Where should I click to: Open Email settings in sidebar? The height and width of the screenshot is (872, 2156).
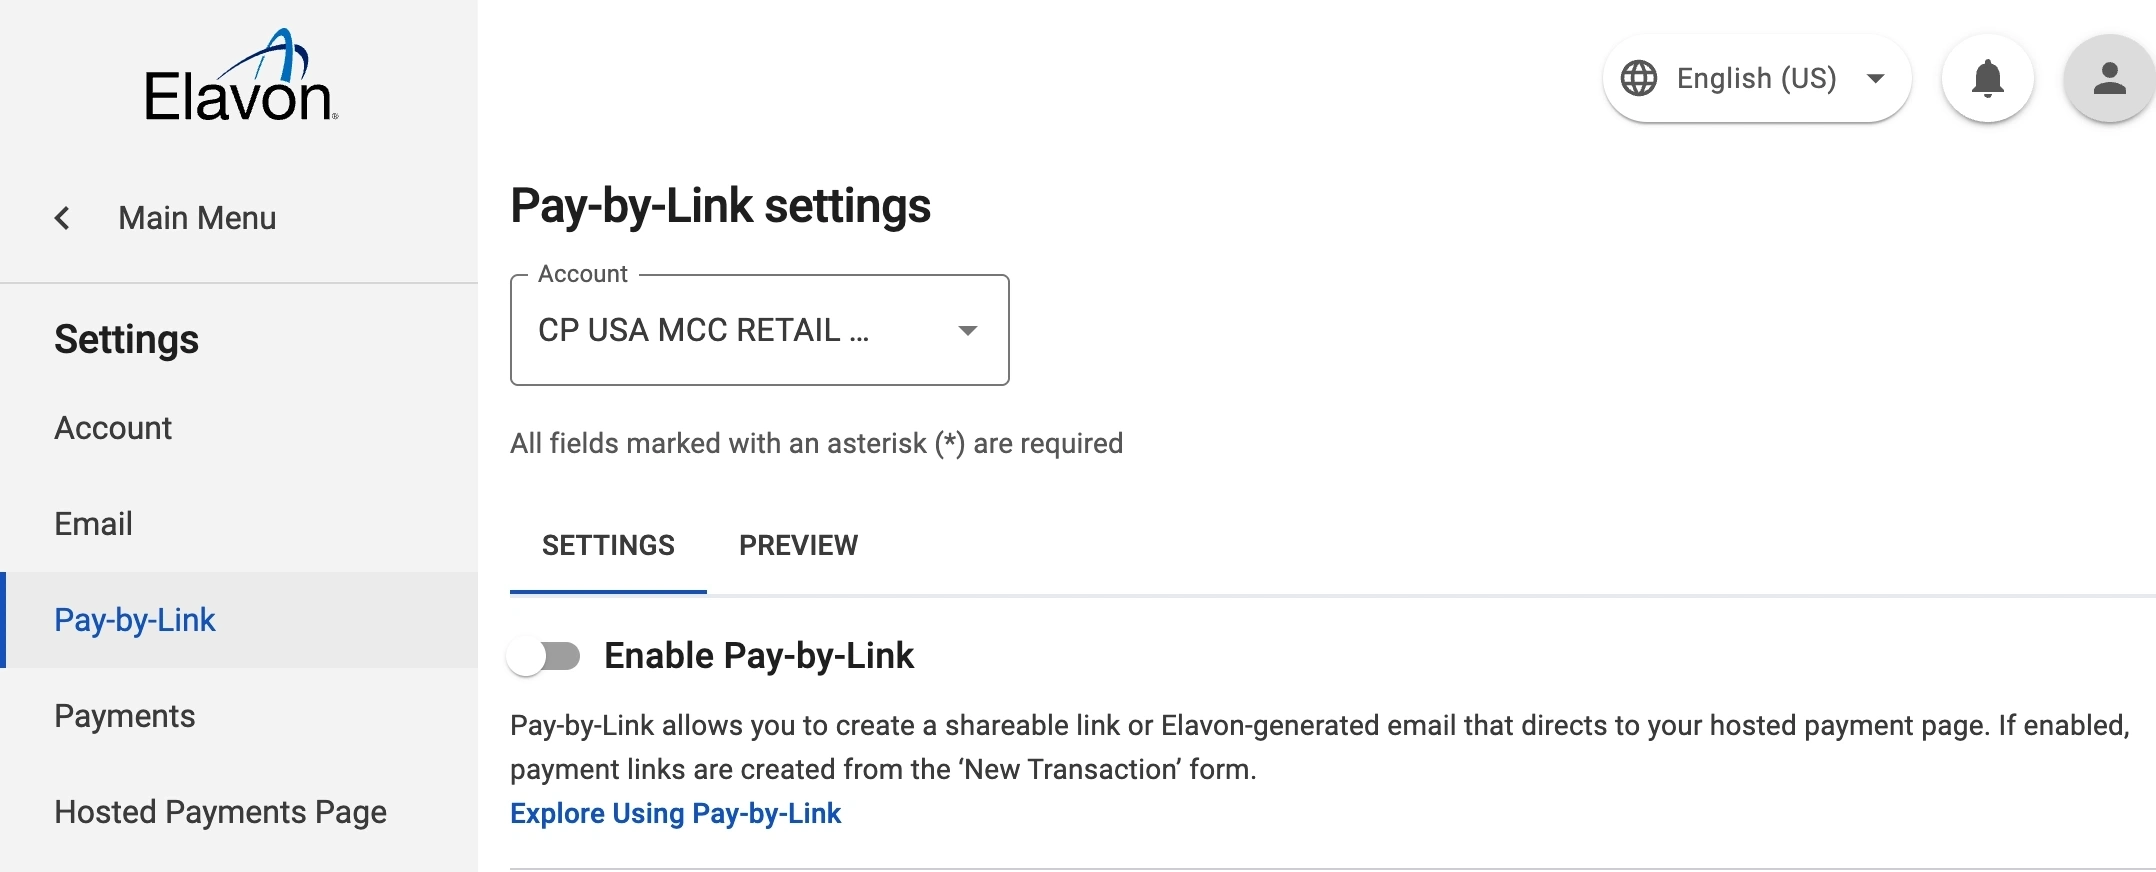pyautogui.click(x=93, y=524)
